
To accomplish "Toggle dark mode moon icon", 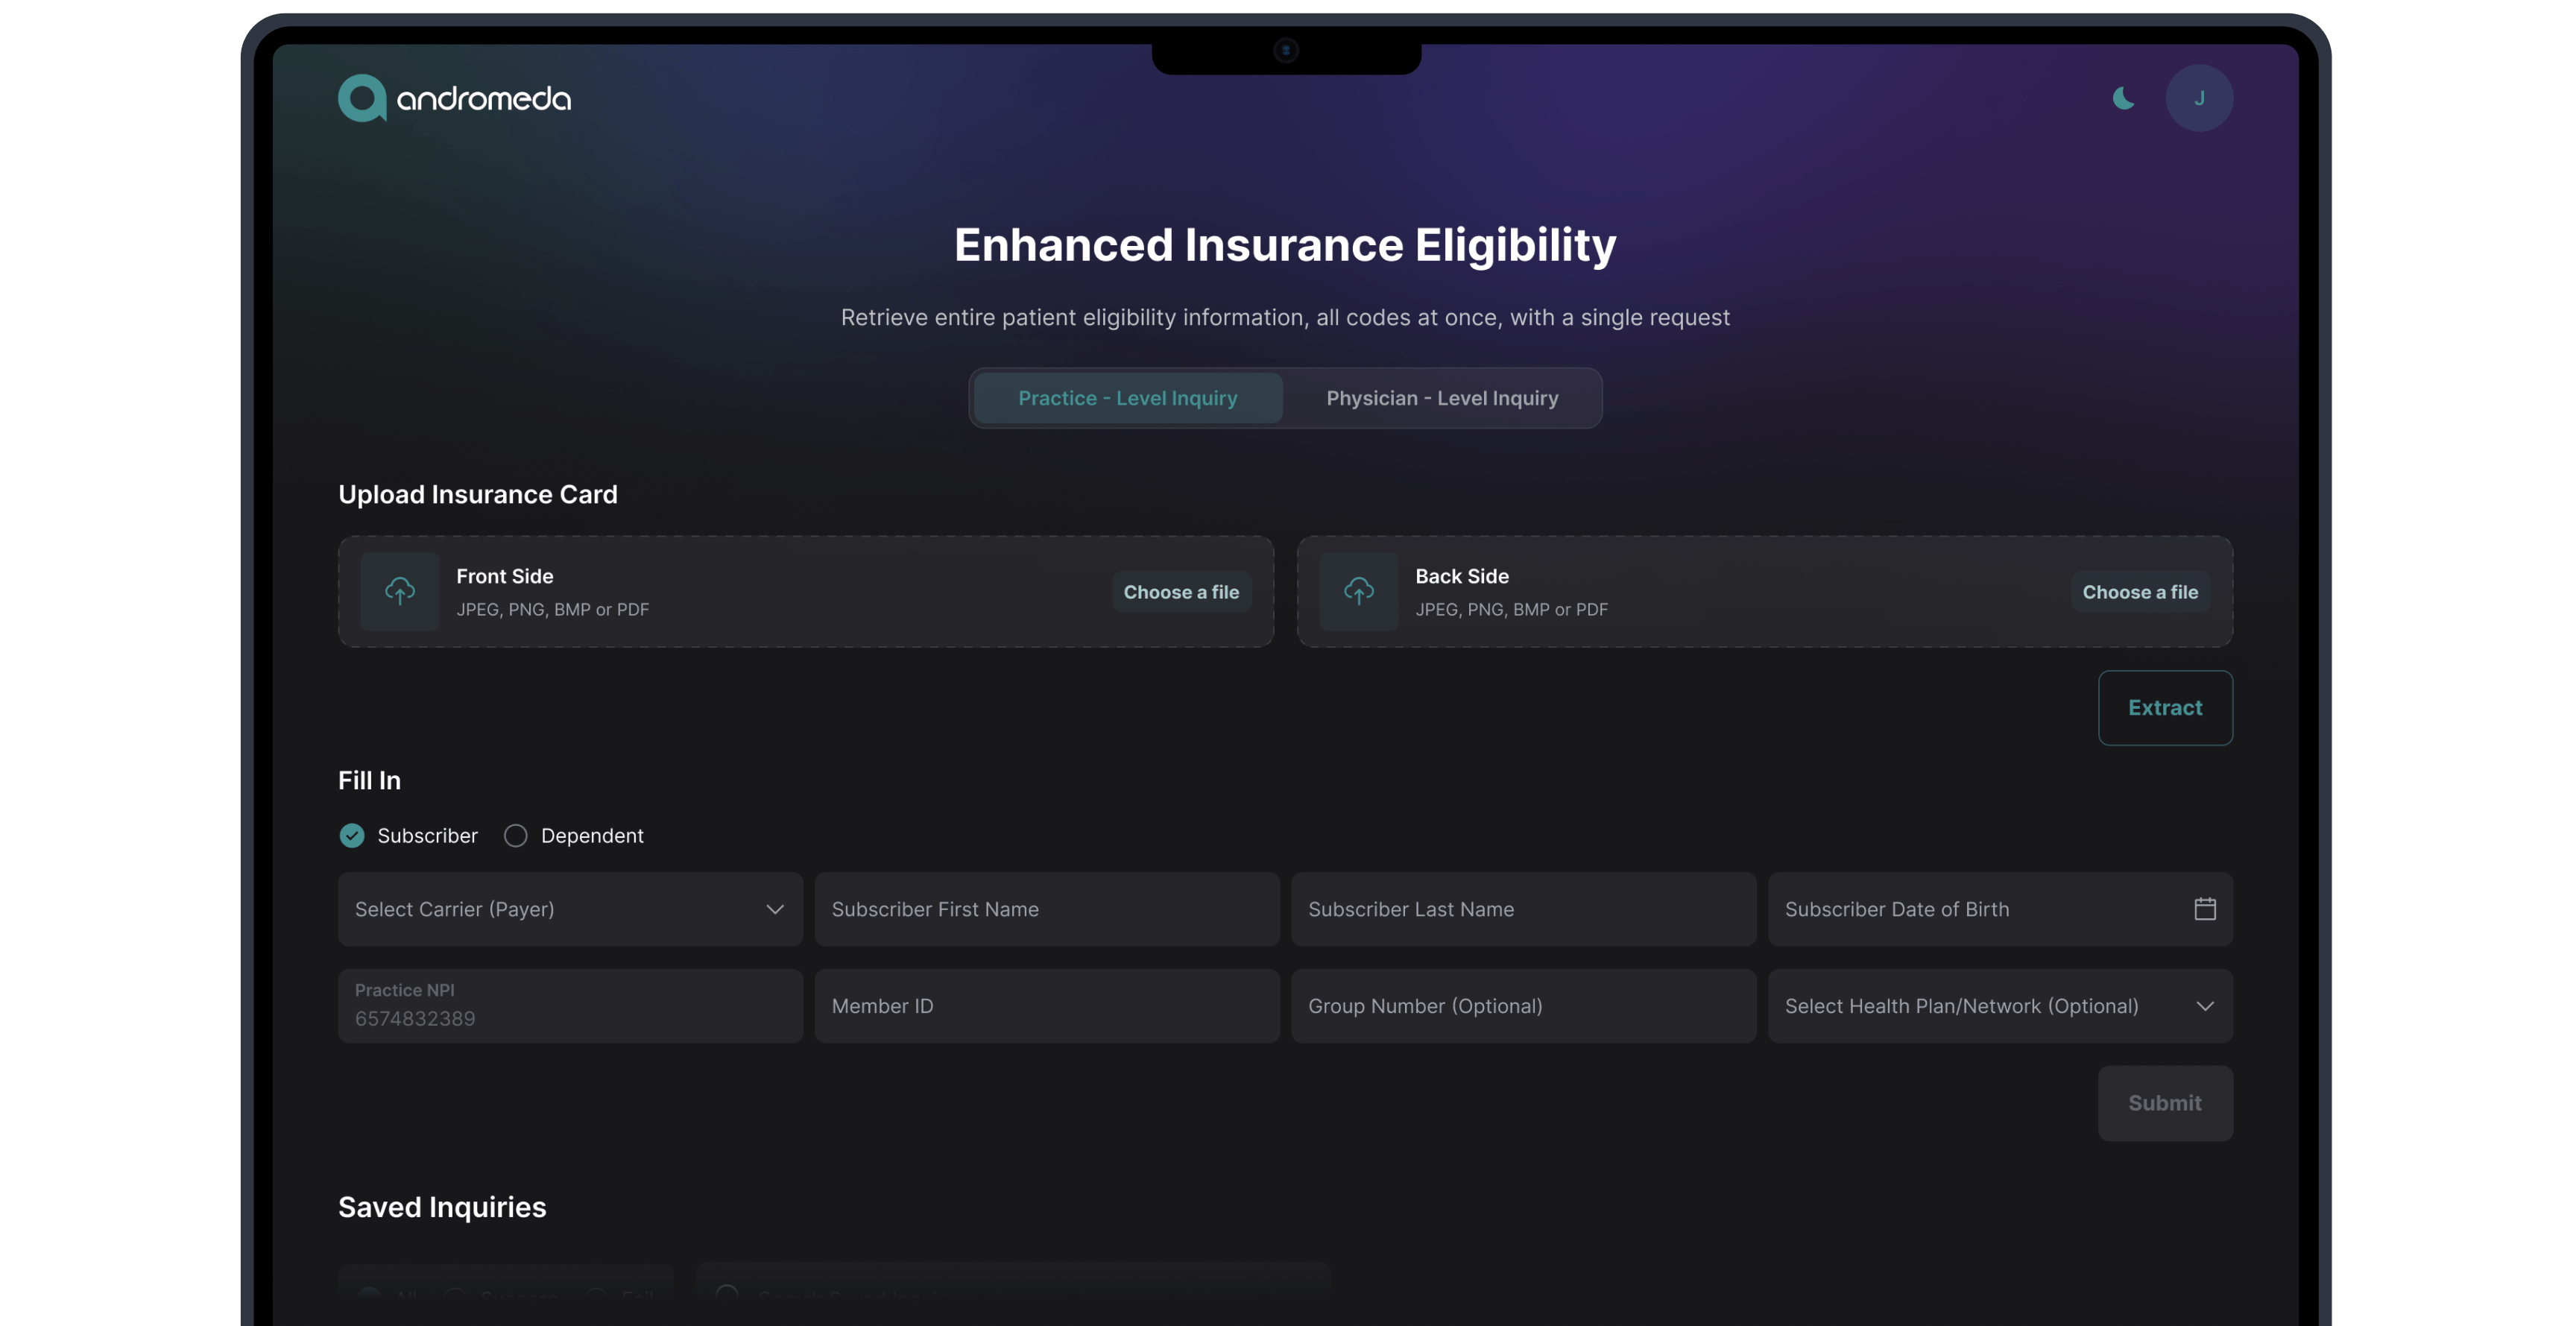I will point(2123,98).
